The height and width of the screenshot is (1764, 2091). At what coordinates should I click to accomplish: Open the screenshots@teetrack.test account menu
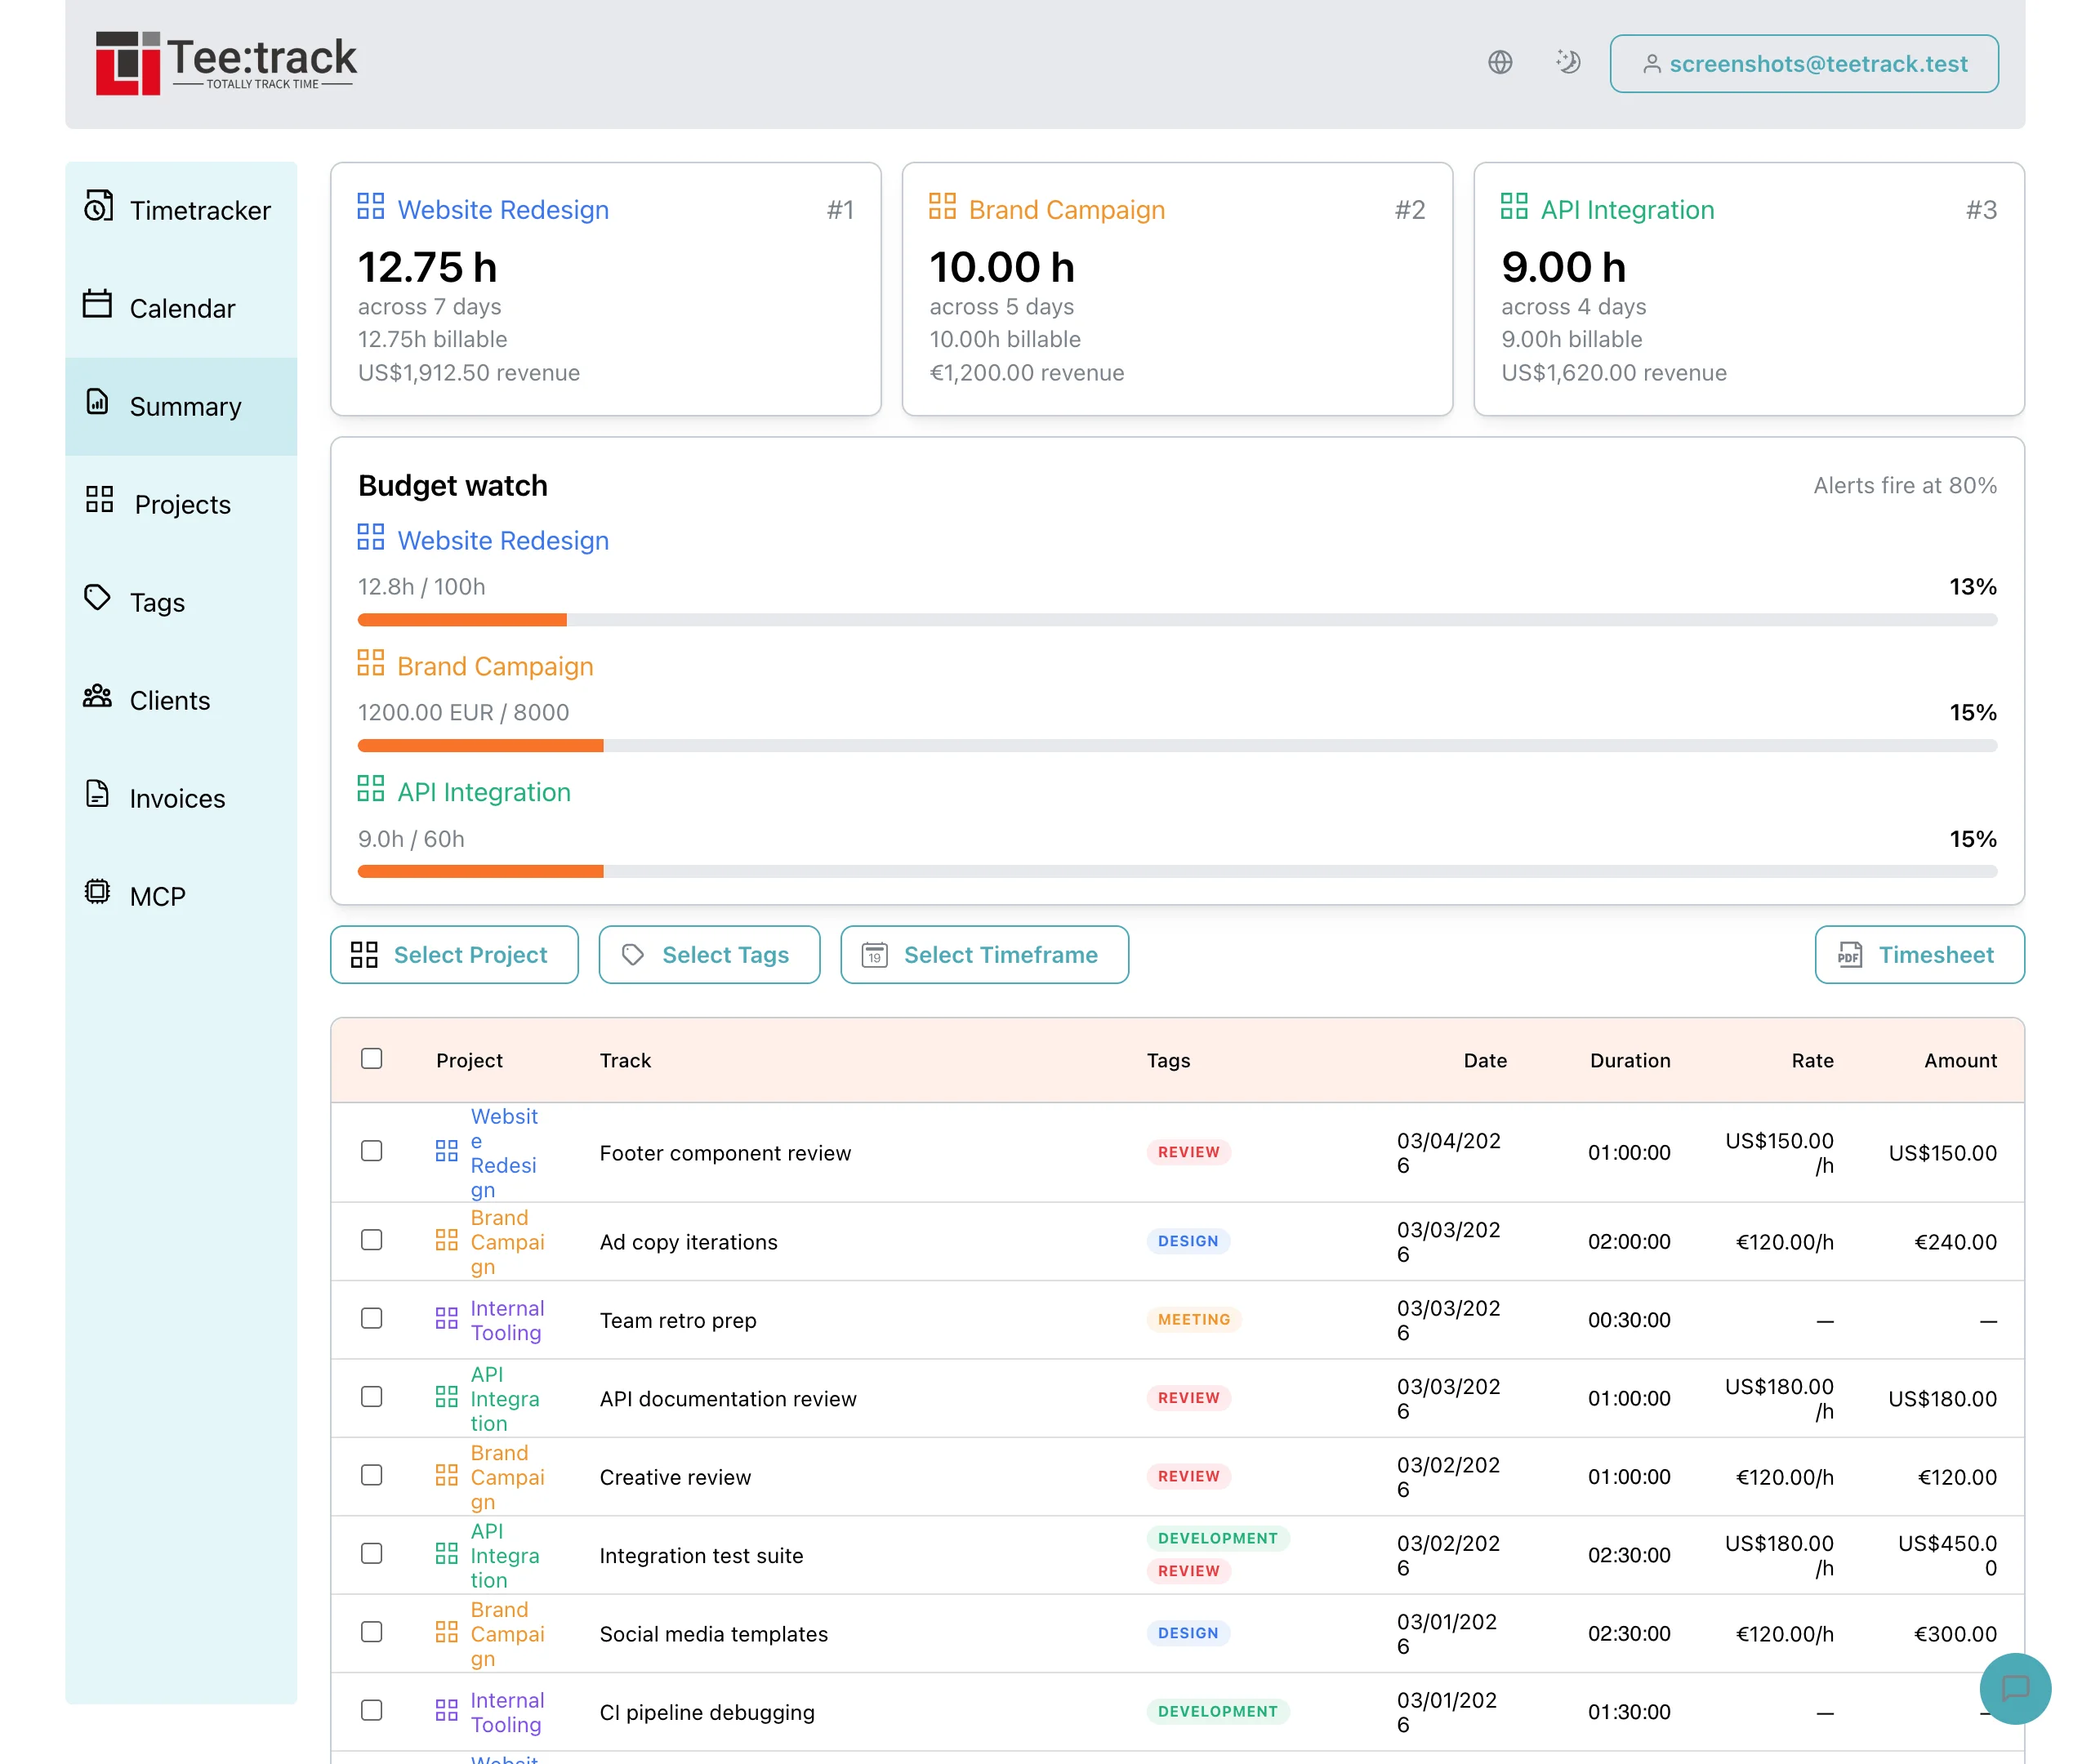[x=1803, y=63]
